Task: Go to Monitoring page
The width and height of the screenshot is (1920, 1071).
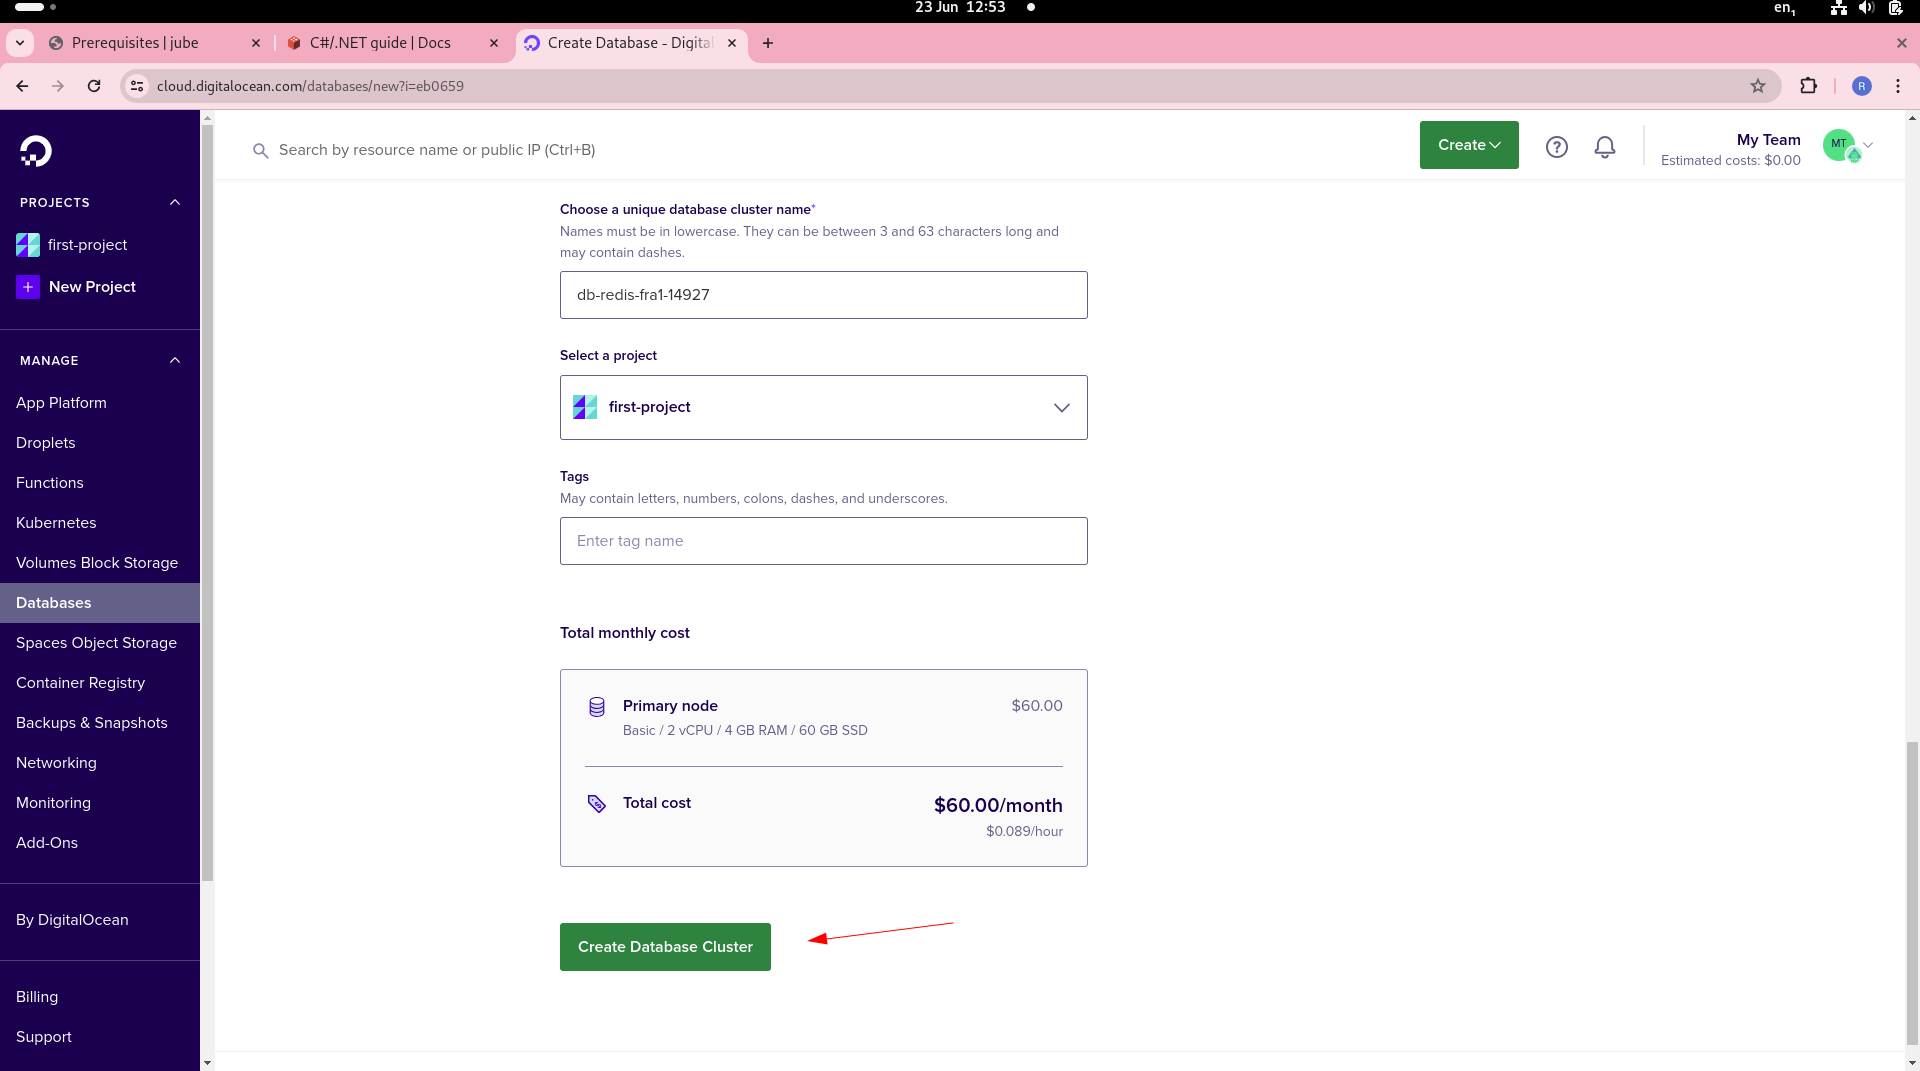Action: tap(53, 803)
